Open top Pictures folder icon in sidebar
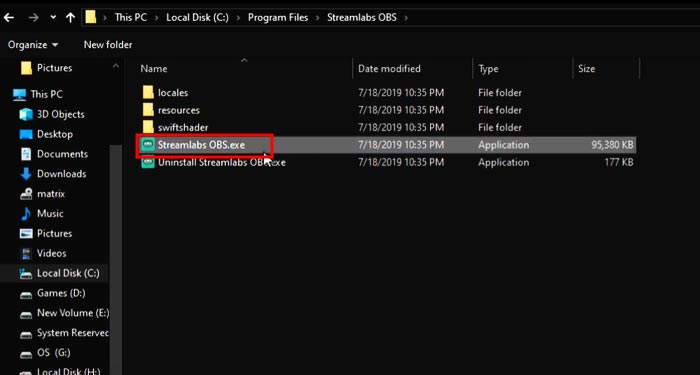Viewport: 700px width, 375px height. [x=26, y=68]
